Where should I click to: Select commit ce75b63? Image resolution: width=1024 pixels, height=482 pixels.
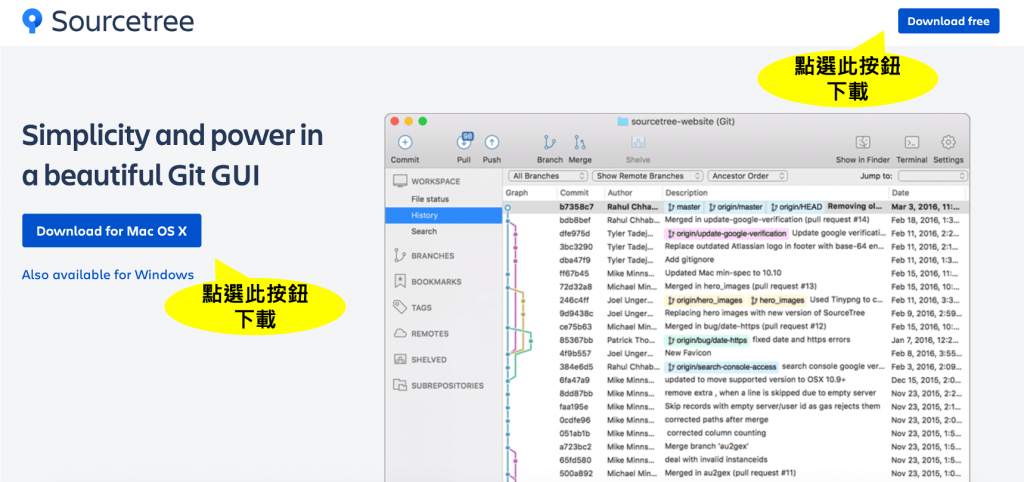(736, 327)
